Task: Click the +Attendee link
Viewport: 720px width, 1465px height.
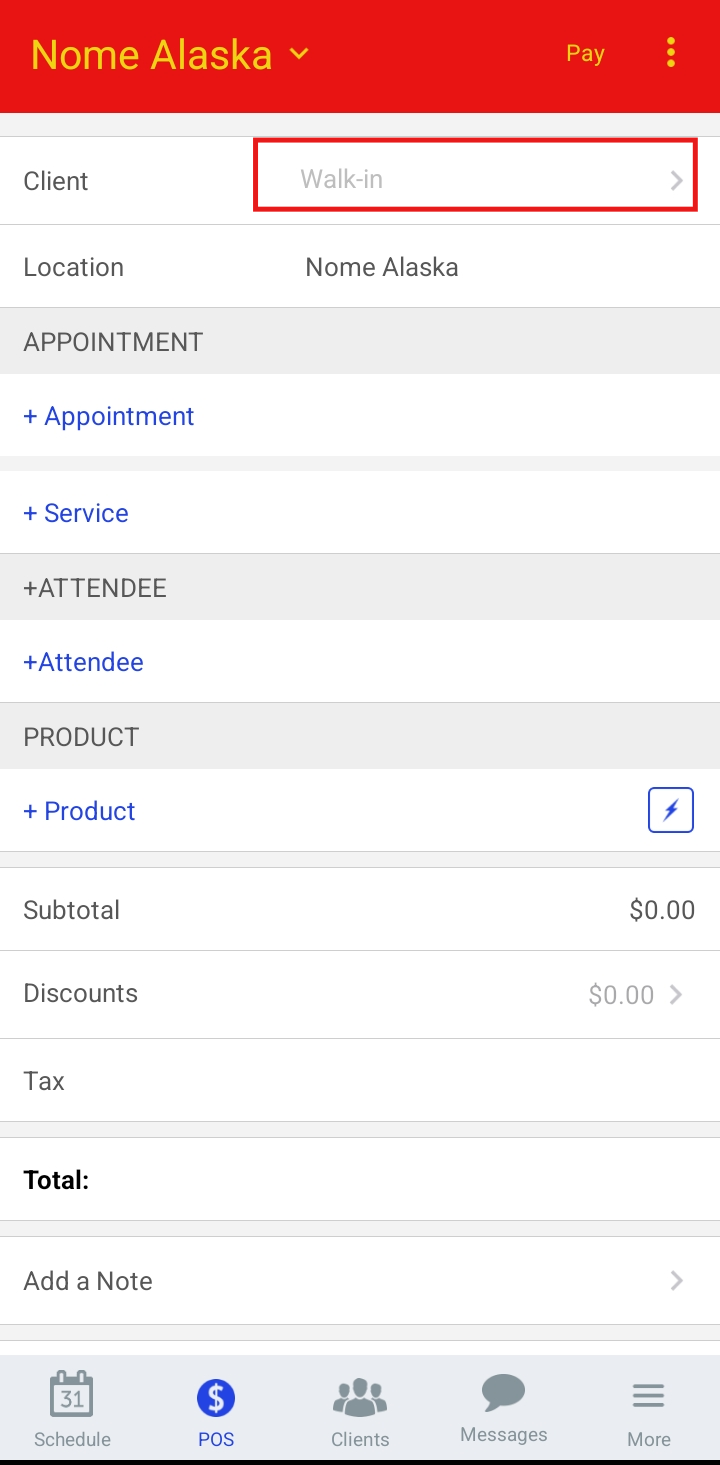Action: pos(83,662)
